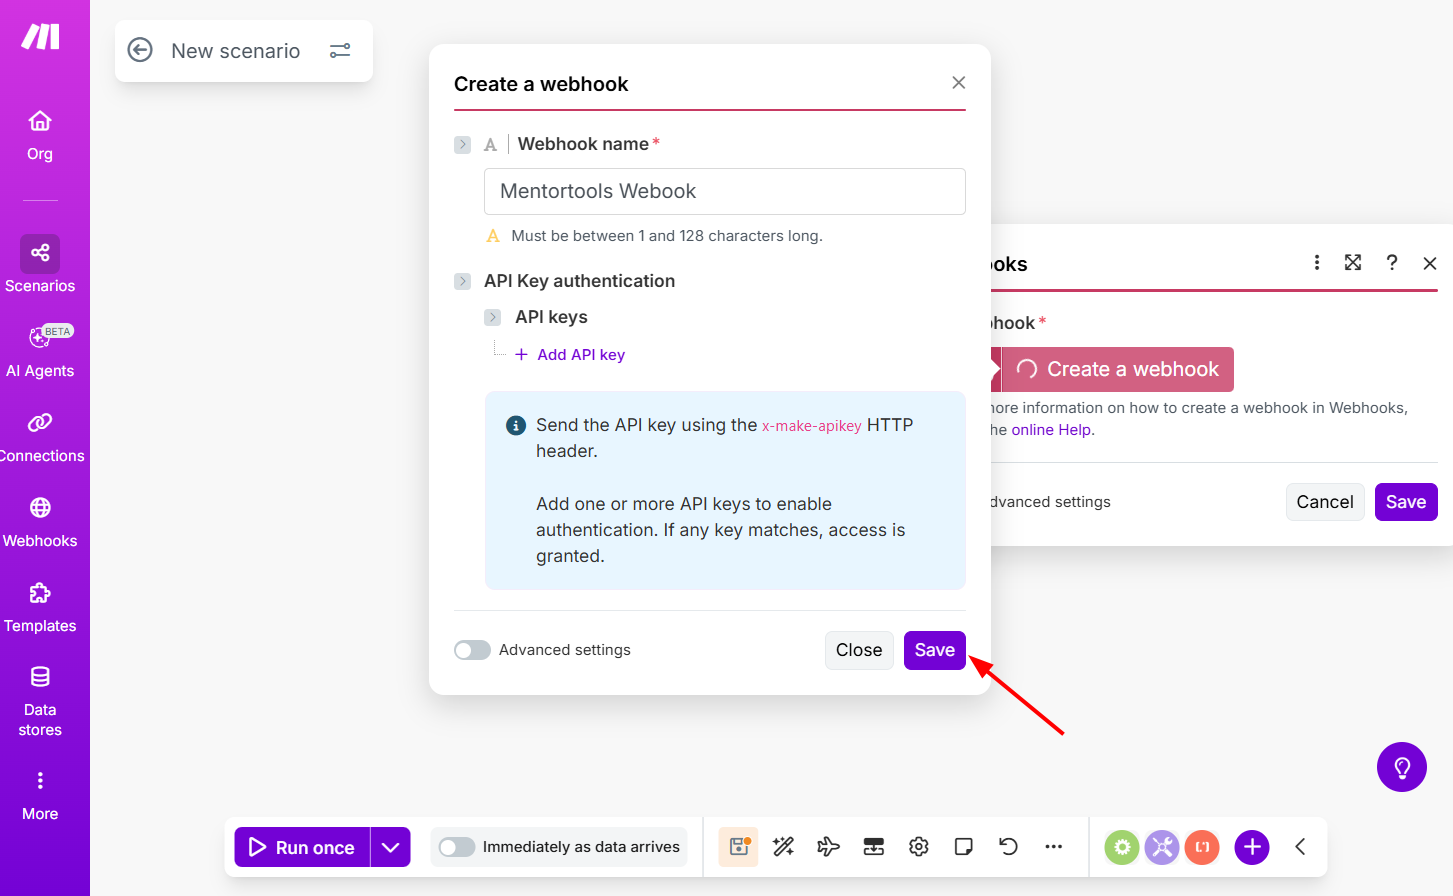Click the purple plus add-module button
Screen dimensions: 1453x896
(1252, 847)
